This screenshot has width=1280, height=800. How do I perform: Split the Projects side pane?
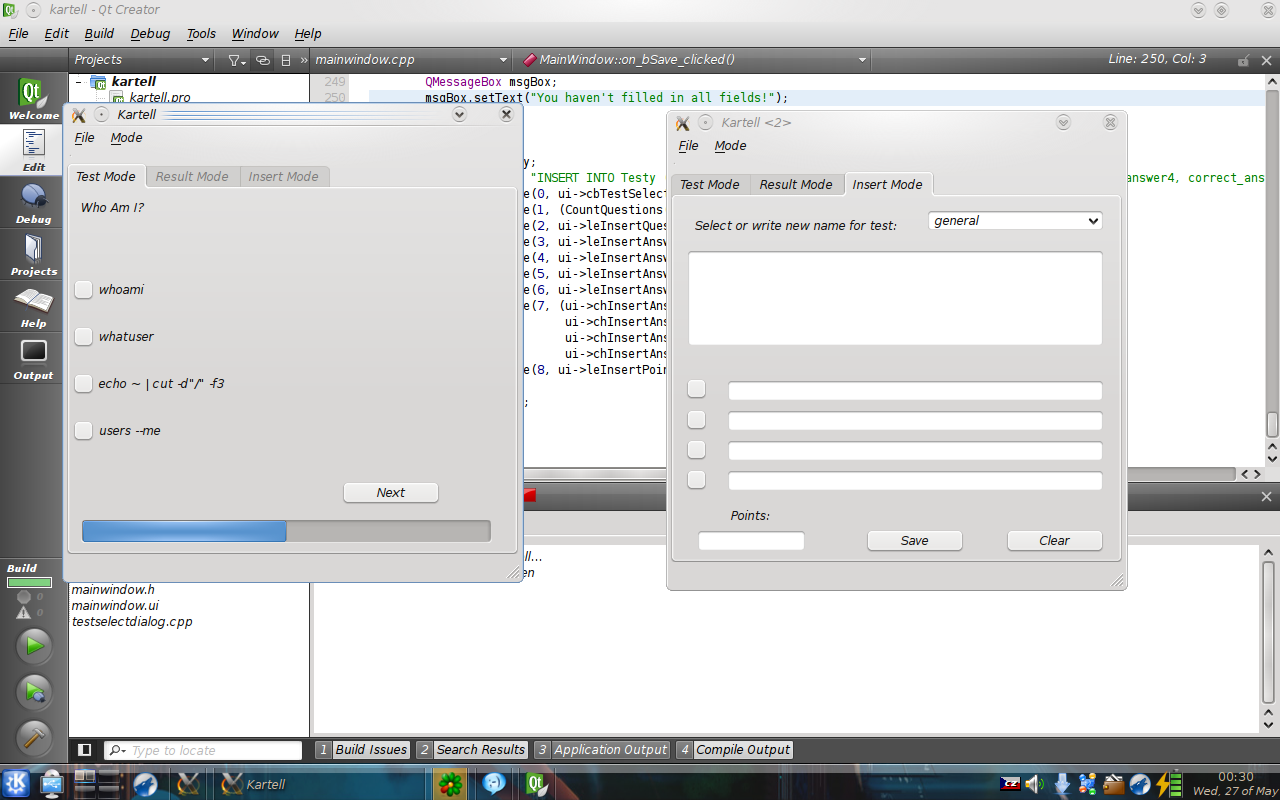[286, 60]
